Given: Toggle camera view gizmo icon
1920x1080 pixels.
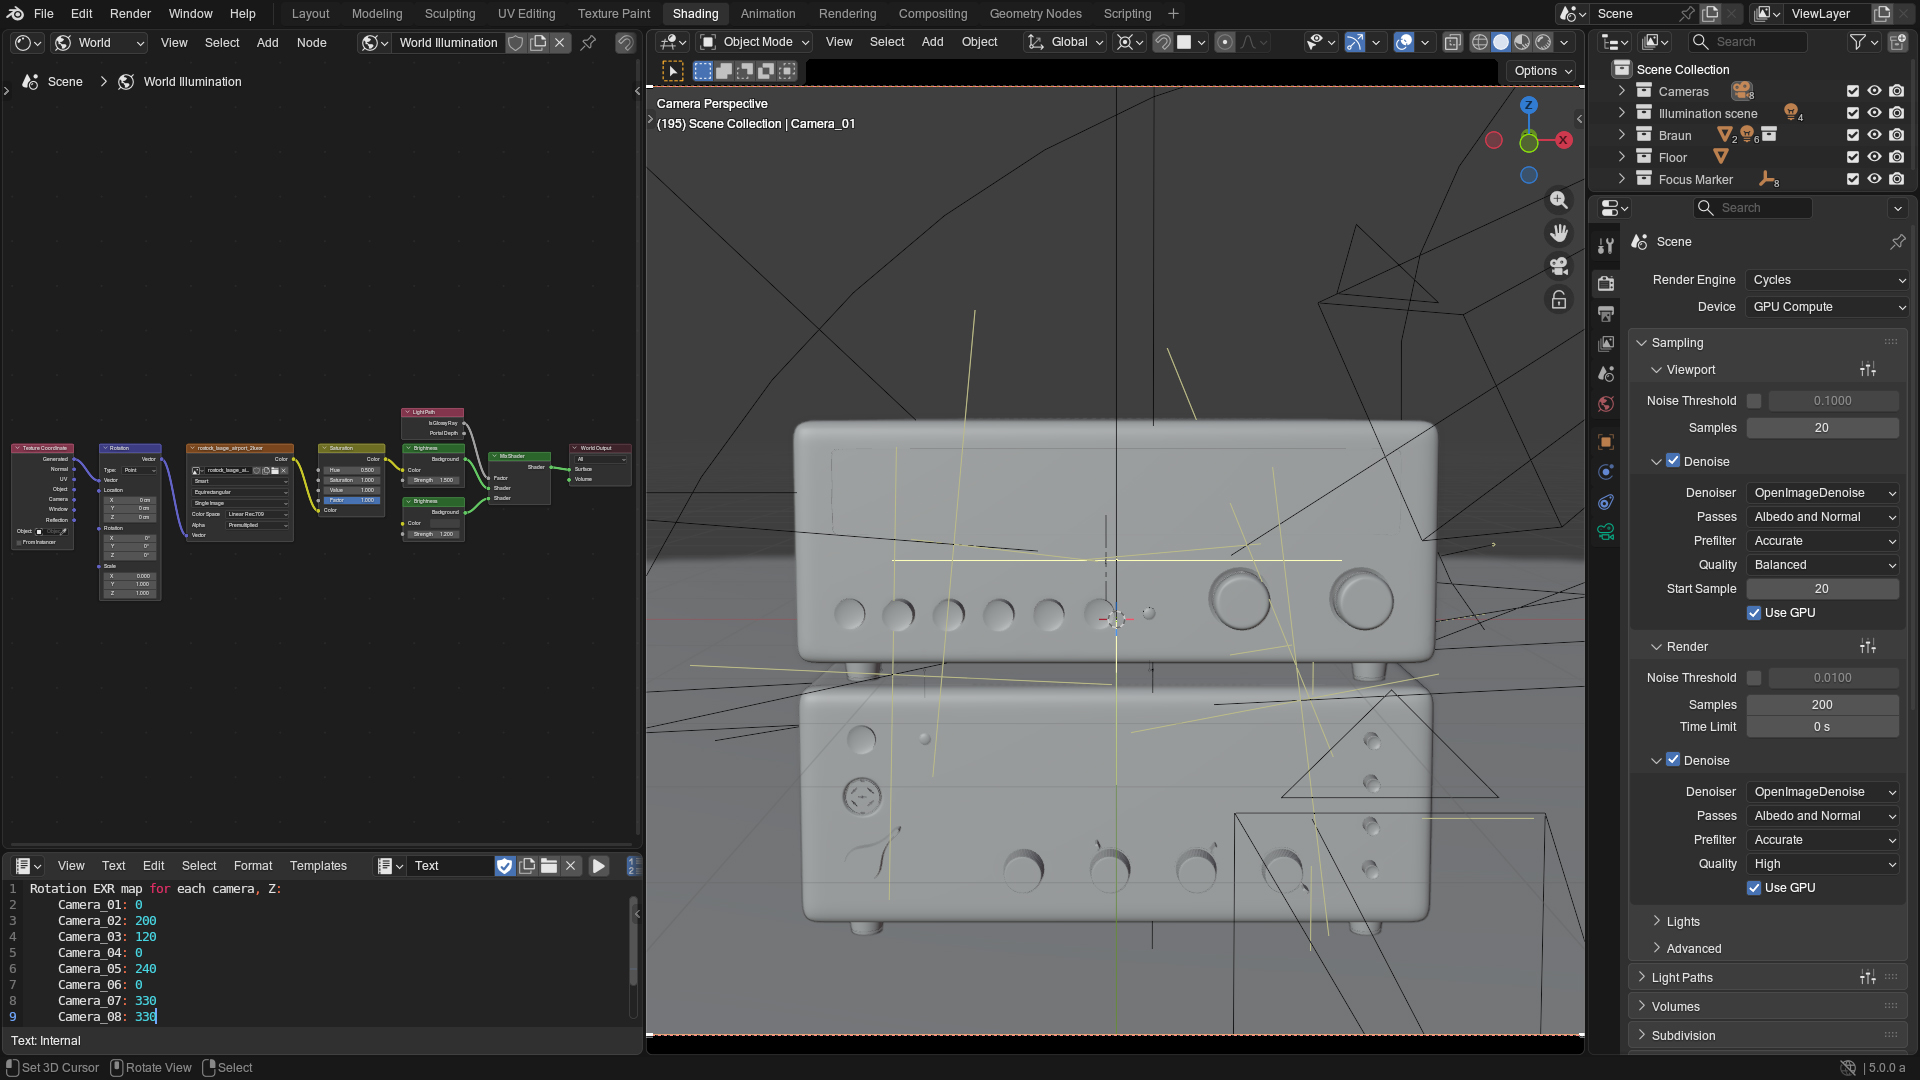Looking at the screenshot, I should tap(1558, 266).
